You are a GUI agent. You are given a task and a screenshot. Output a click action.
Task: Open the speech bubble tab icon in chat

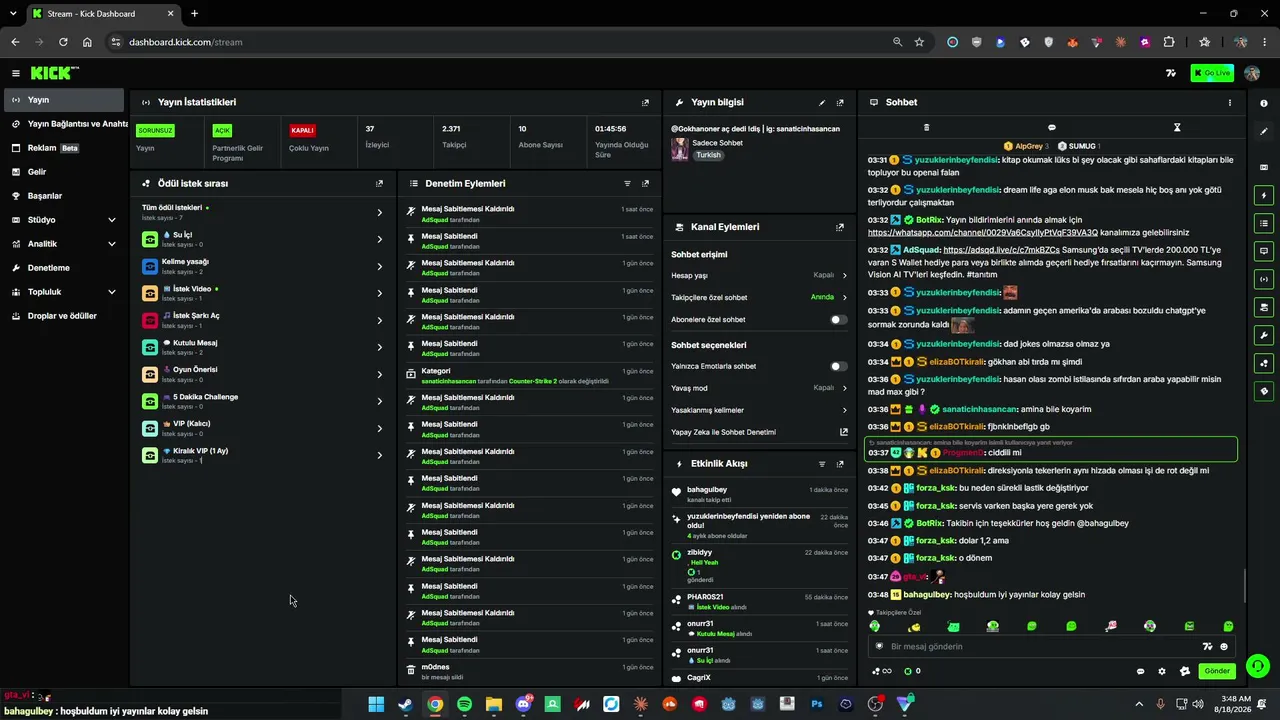1052,128
